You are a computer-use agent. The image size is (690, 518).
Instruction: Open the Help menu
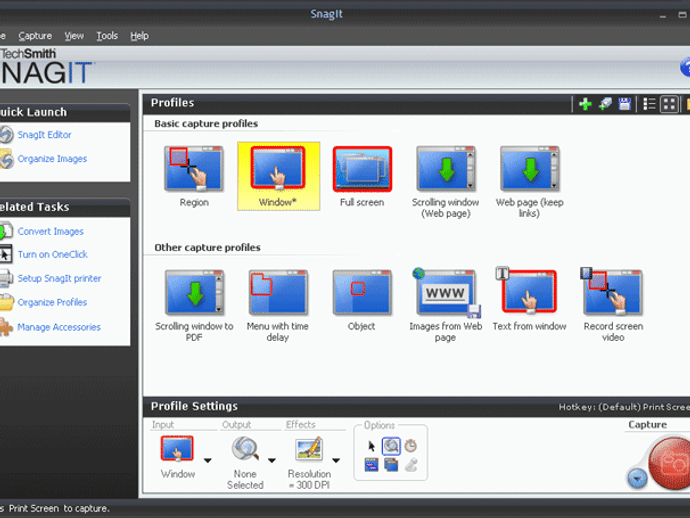click(x=139, y=36)
